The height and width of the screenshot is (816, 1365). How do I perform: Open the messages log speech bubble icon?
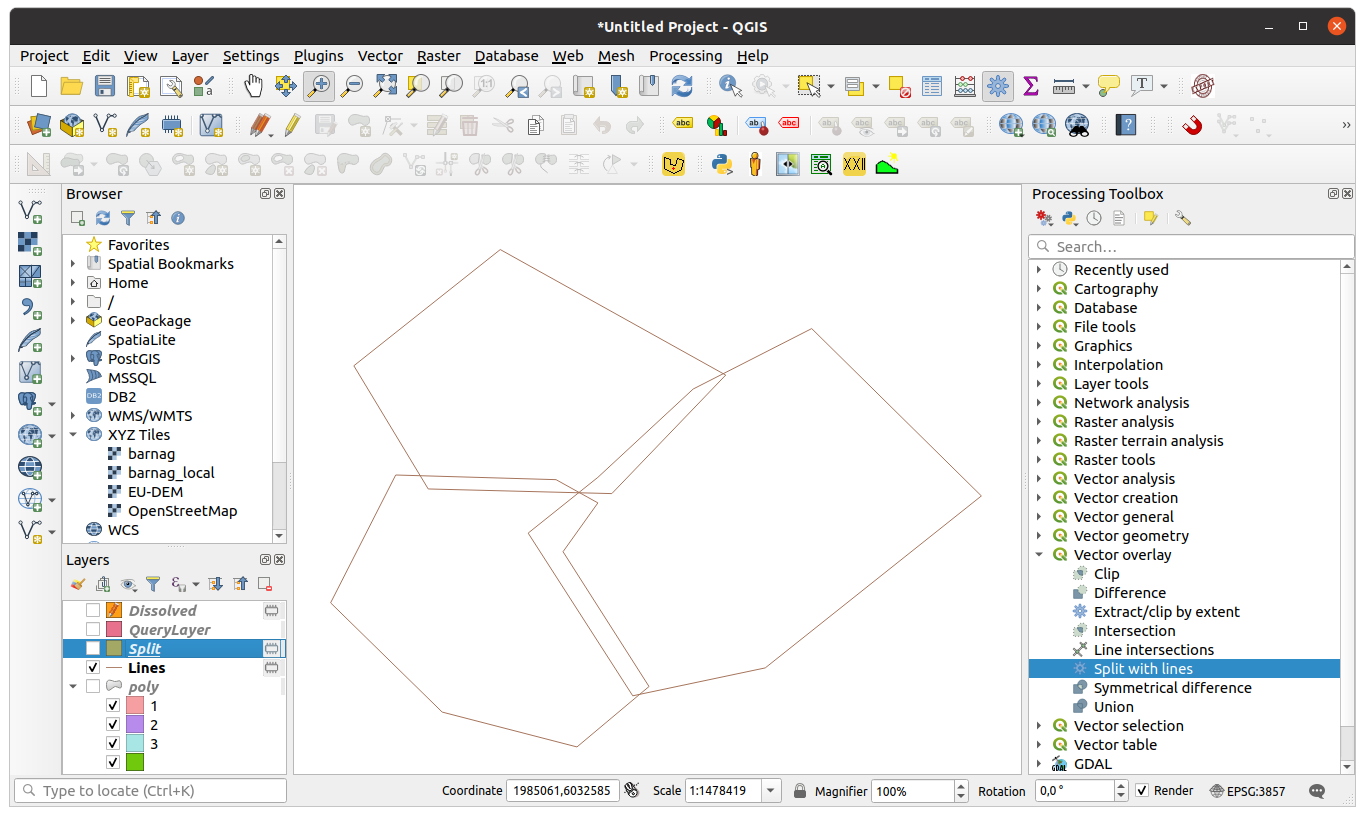click(1317, 791)
